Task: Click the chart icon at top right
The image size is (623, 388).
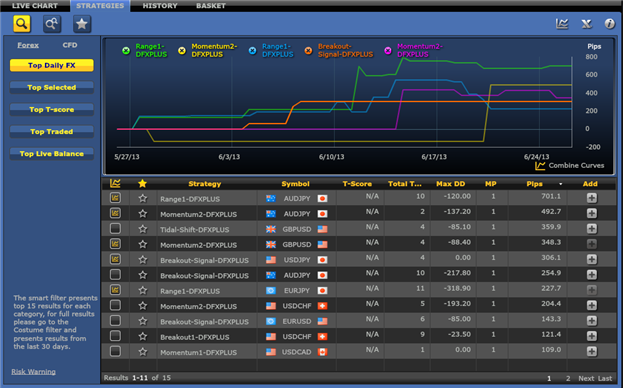Action: (562, 24)
